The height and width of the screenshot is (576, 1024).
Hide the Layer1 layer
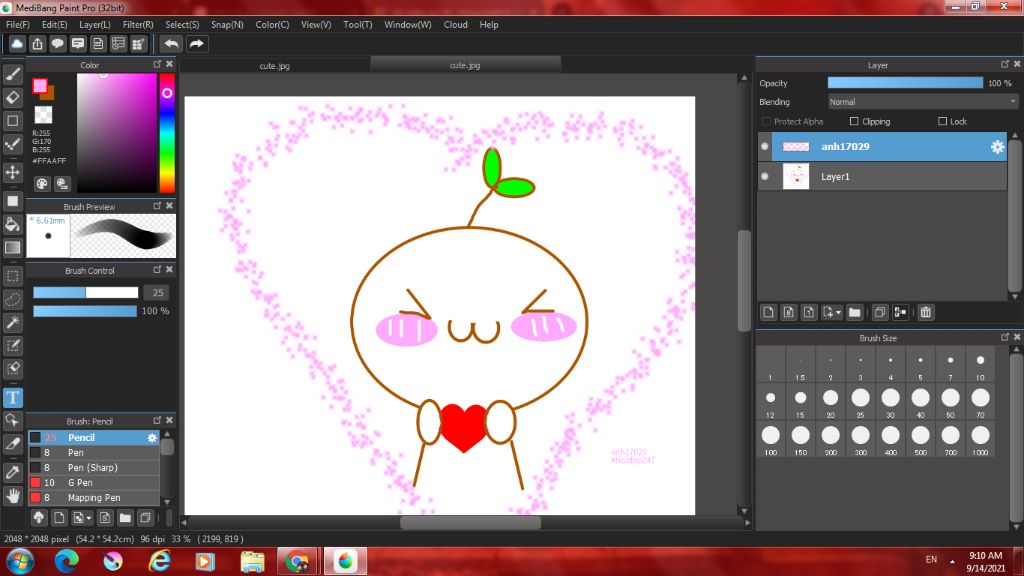[x=765, y=176]
